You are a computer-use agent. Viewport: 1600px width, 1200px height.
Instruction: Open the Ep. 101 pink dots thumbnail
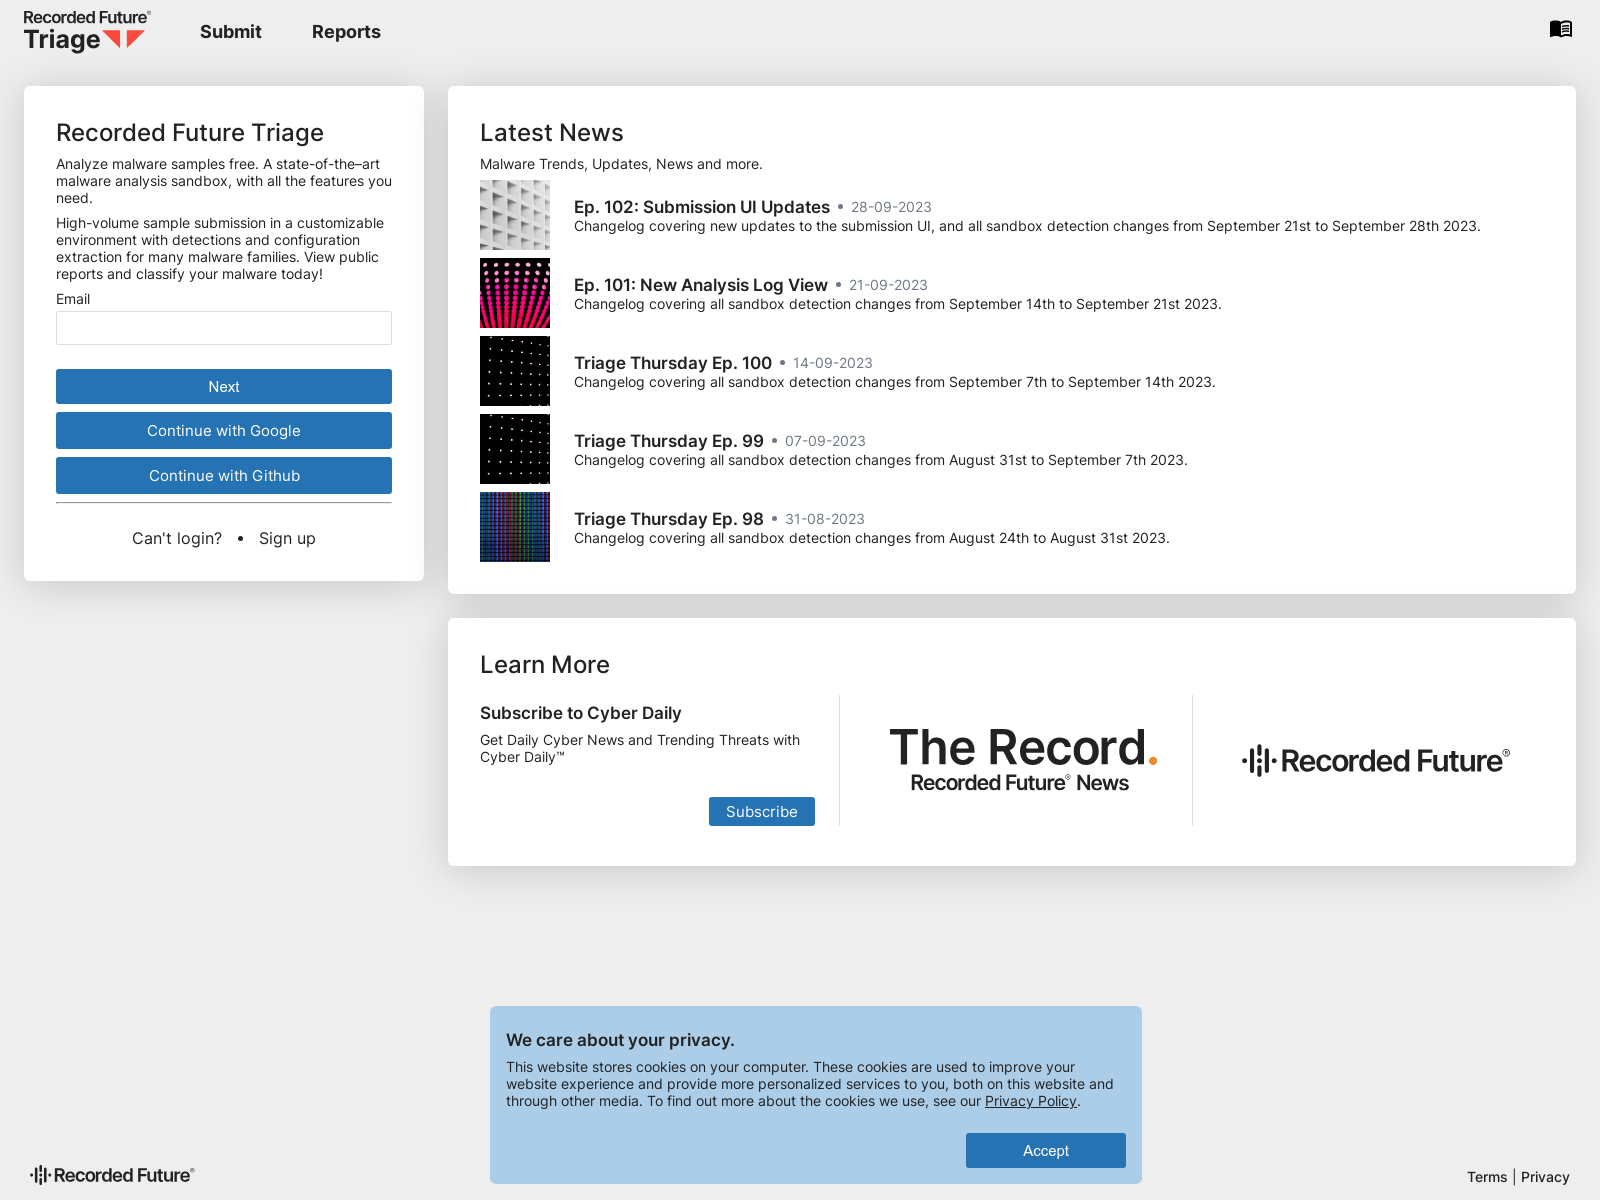(x=515, y=293)
